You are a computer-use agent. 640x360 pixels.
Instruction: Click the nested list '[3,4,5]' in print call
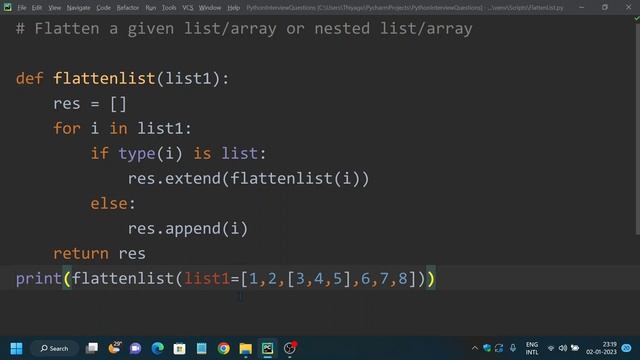coord(319,279)
